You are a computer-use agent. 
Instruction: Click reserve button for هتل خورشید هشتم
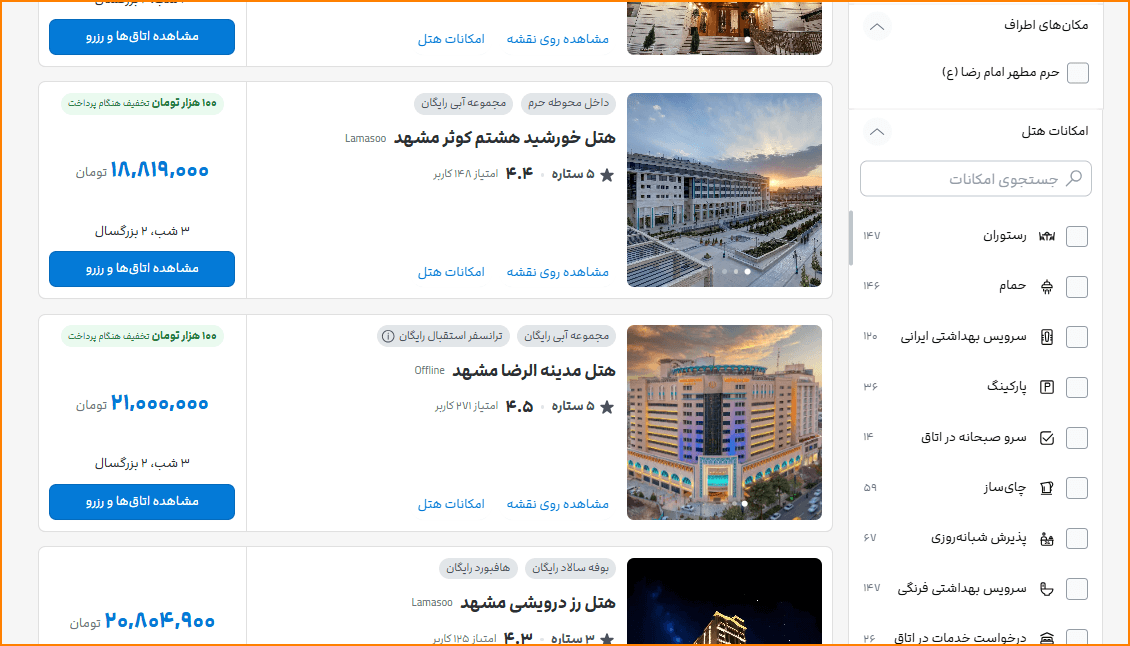[x=142, y=269]
